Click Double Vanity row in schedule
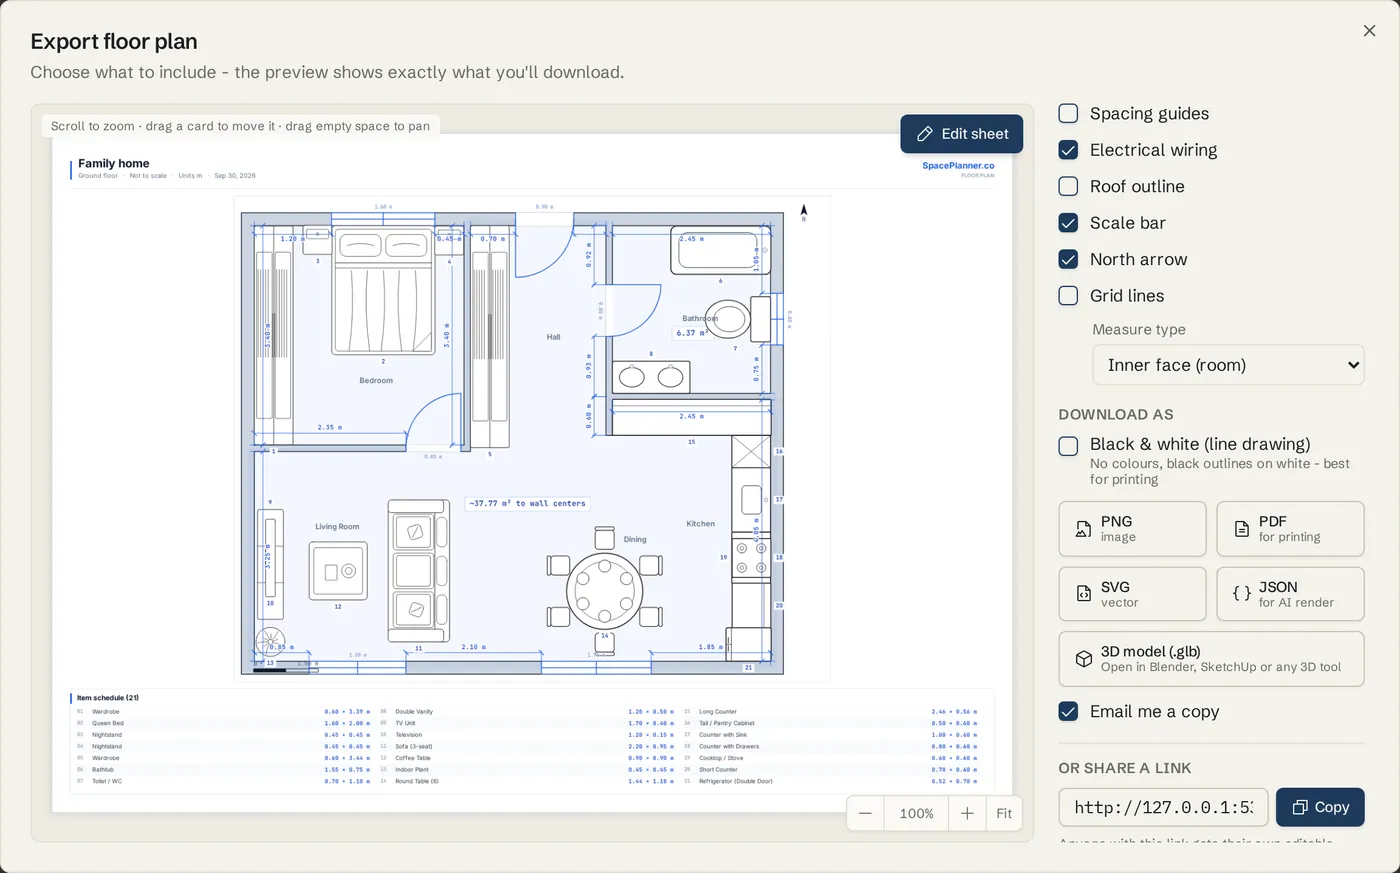Image resolution: width=1400 pixels, height=873 pixels. (x=526, y=712)
